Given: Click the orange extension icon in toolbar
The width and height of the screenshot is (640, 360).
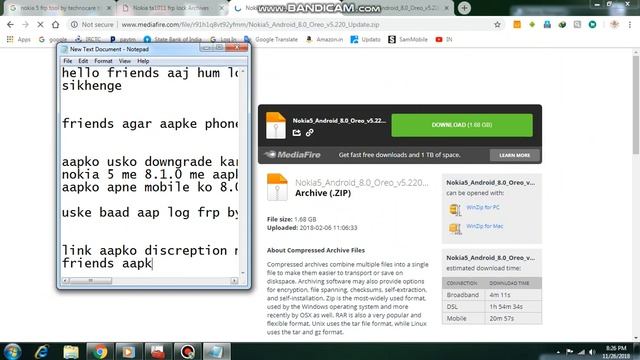Looking at the screenshot, I should (517, 24).
